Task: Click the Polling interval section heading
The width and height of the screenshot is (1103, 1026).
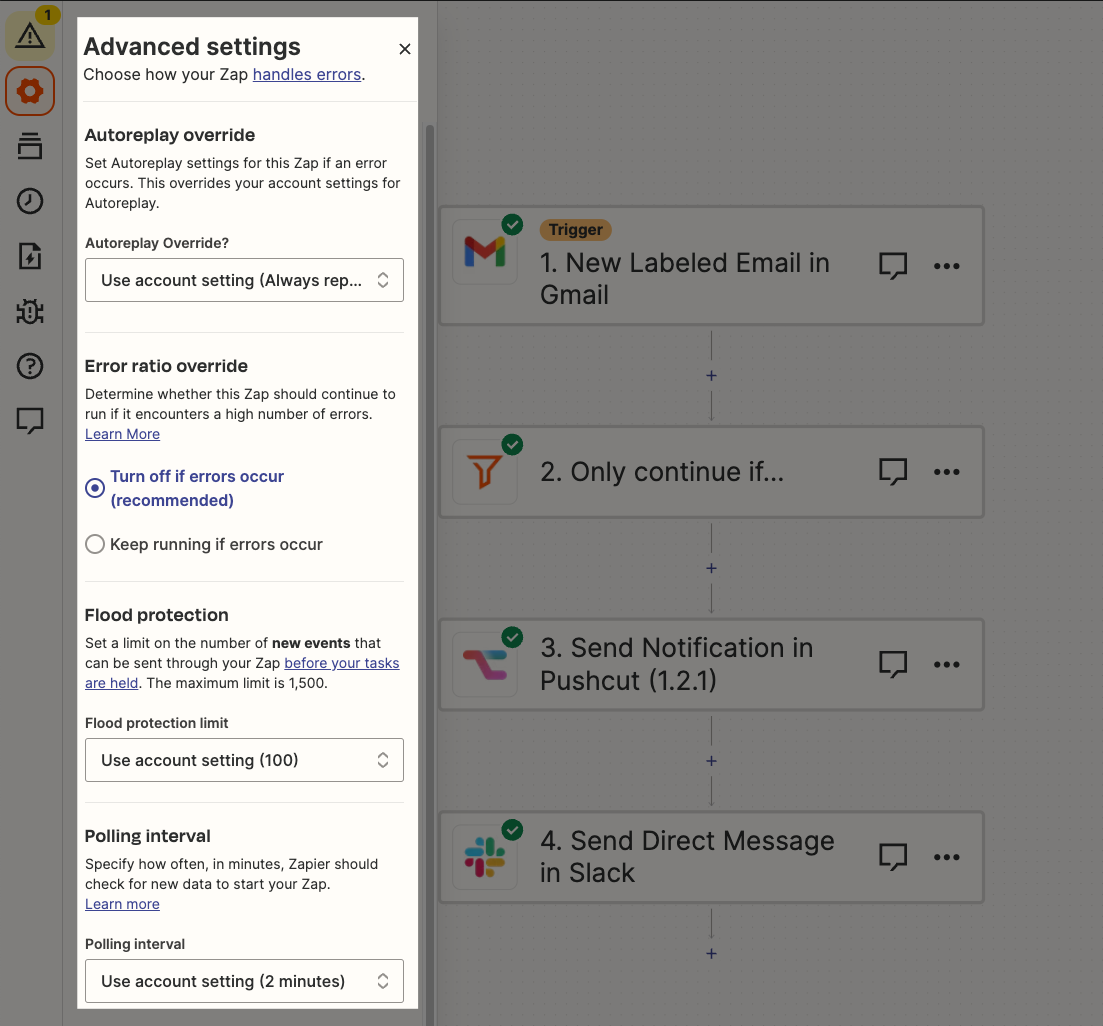Action: point(148,836)
